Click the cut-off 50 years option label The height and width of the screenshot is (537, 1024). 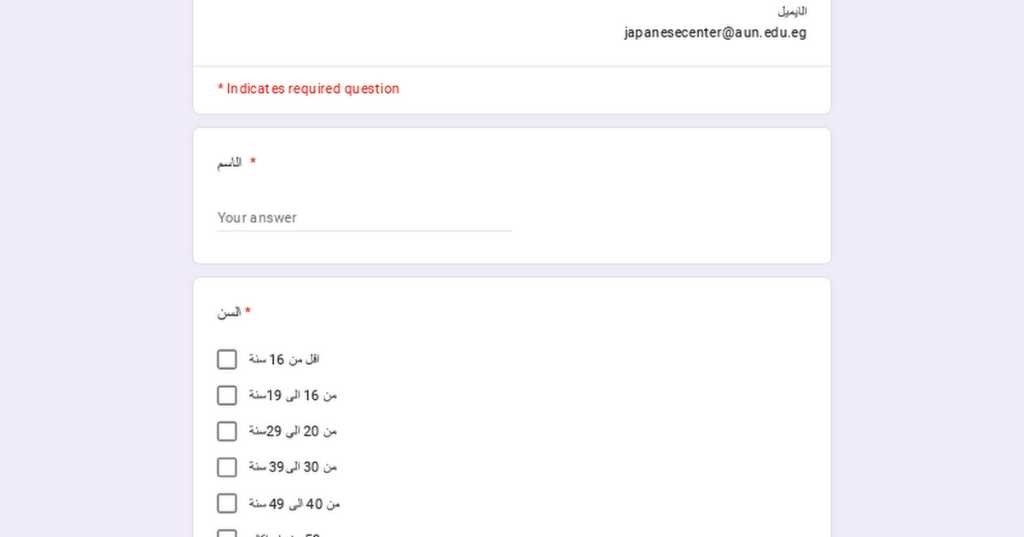290,534
